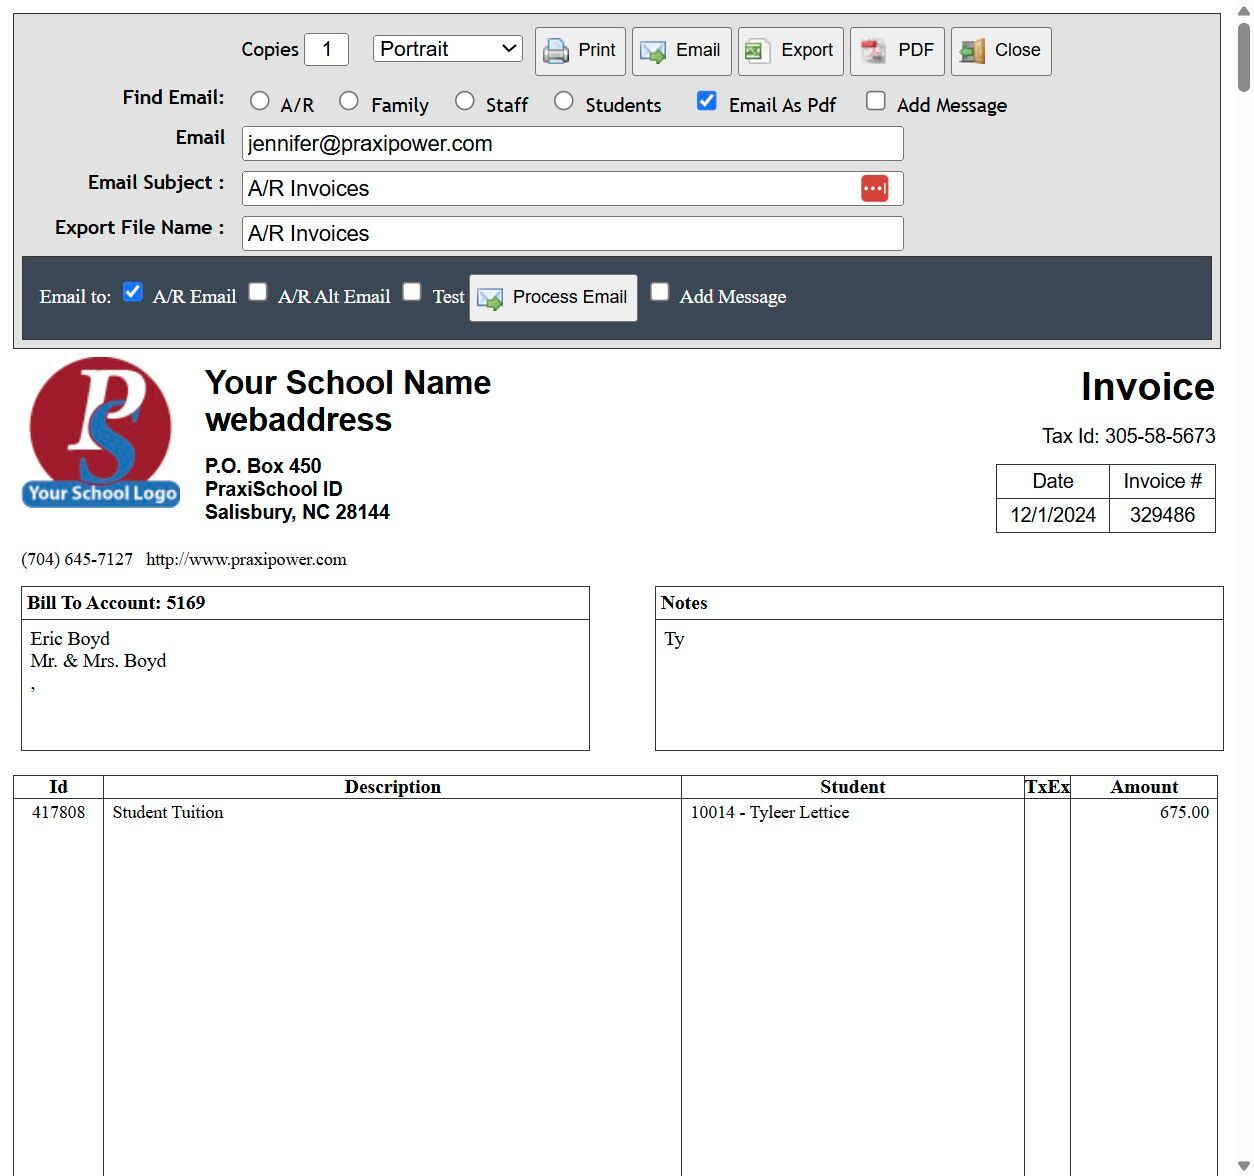The width and height of the screenshot is (1254, 1176).
Task: Click the red ellipsis icon in Email Subject
Action: point(874,188)
